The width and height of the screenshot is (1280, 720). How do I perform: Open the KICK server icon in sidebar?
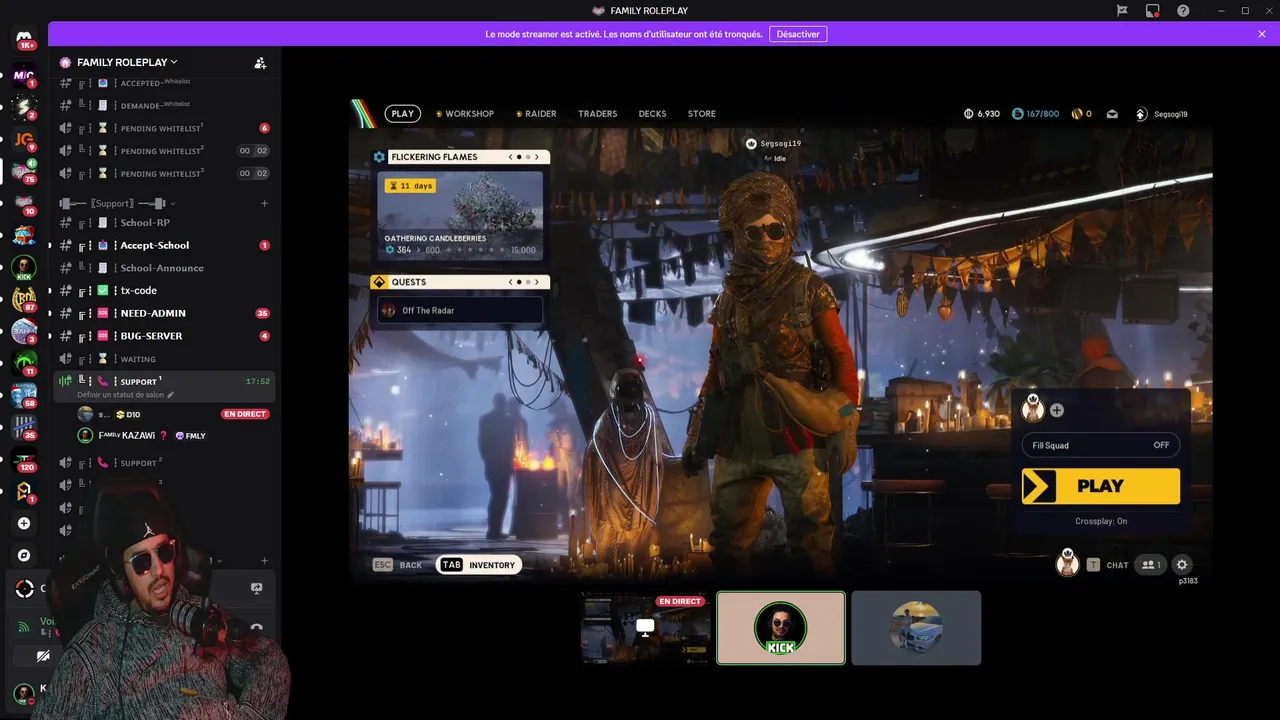click(x=24, y=267)
